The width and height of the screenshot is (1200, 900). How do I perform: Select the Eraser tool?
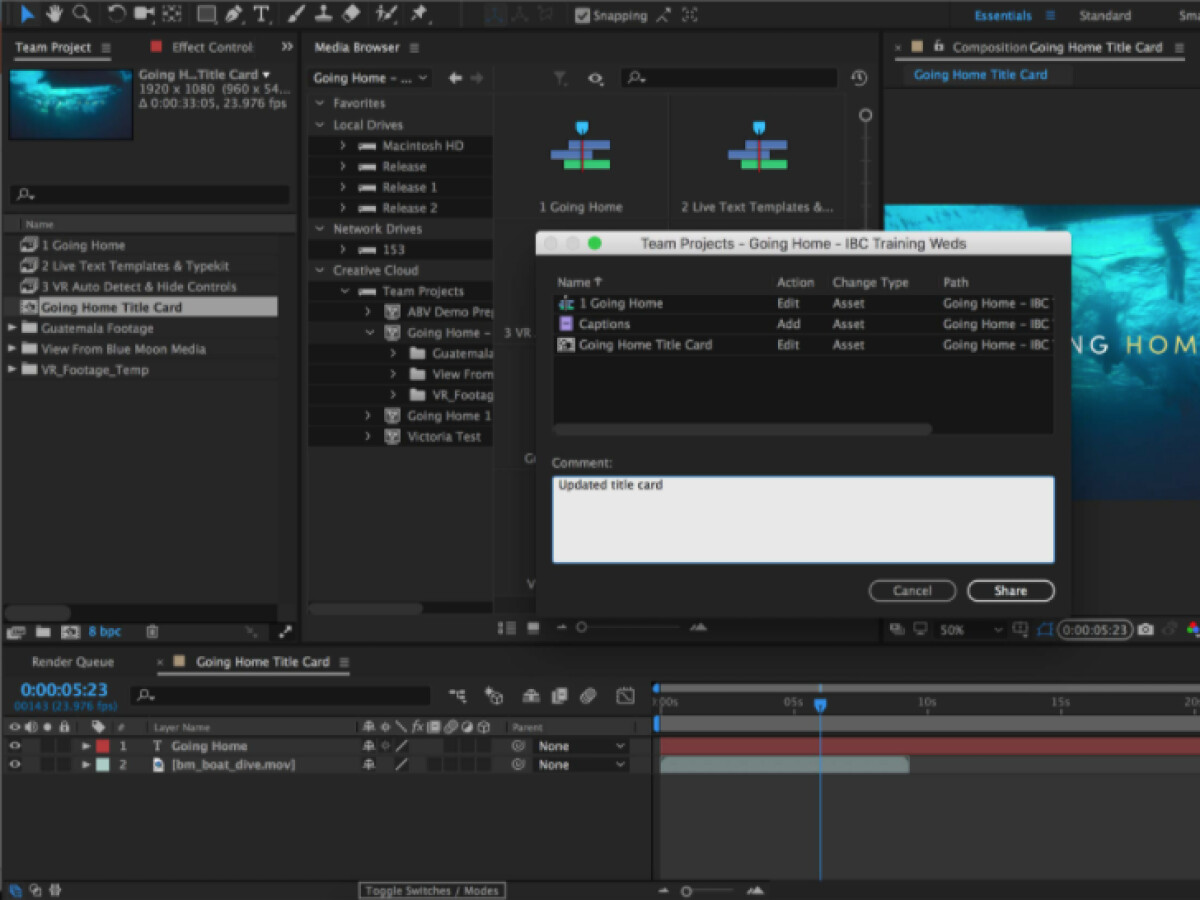[350, 14]
